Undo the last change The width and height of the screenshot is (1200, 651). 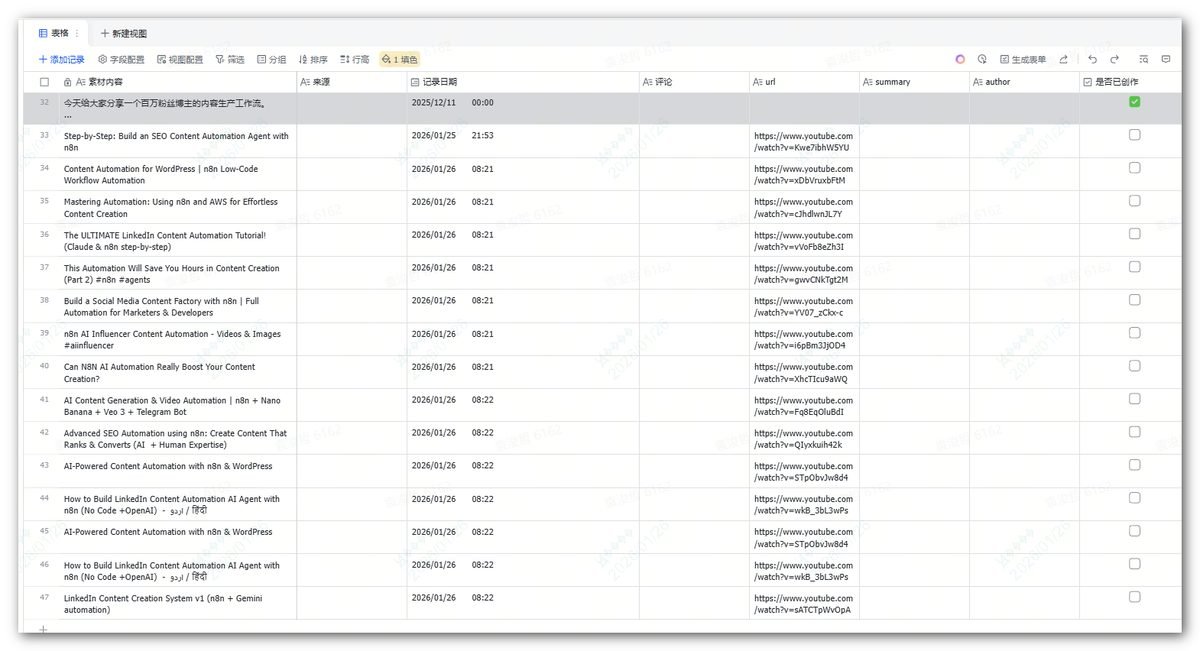click(1093, 59)
